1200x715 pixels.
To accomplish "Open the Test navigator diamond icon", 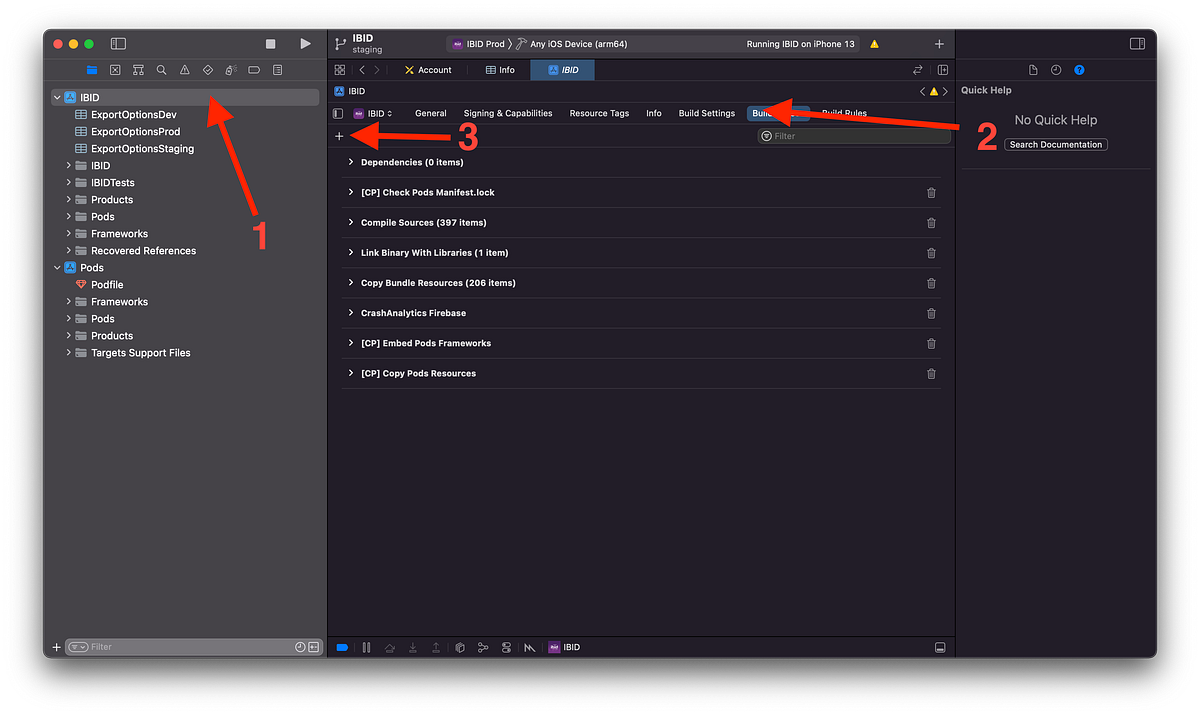I will click(x=207, y=70).
